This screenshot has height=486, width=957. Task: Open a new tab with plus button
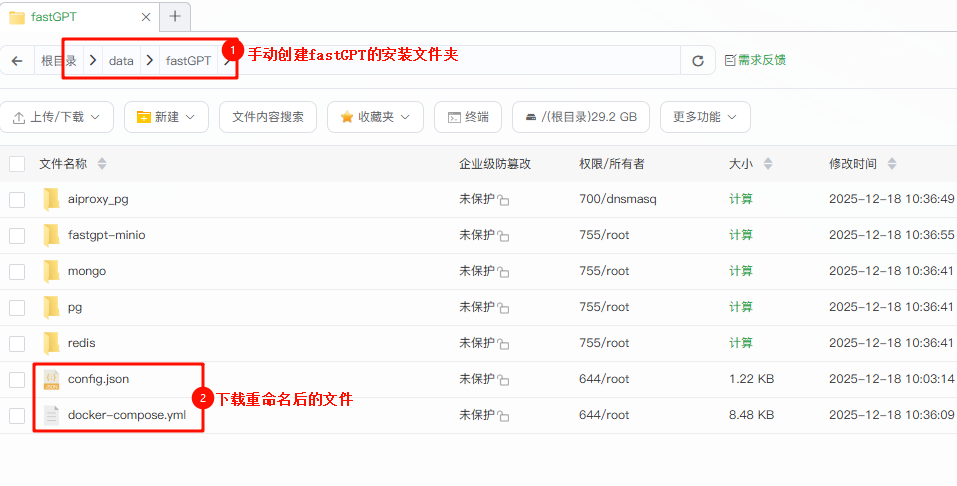(x=175, y=16)
